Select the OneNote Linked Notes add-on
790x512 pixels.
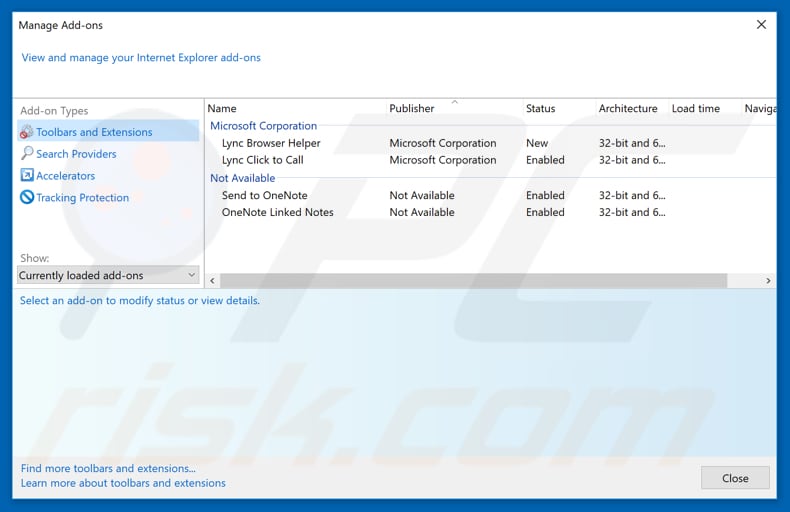278,212
